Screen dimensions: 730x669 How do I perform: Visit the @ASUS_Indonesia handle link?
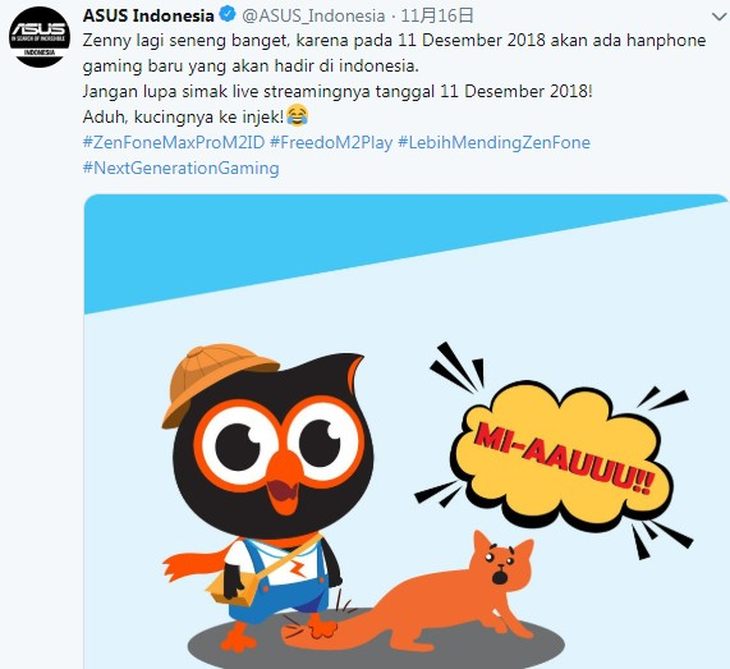coord(313,16)
